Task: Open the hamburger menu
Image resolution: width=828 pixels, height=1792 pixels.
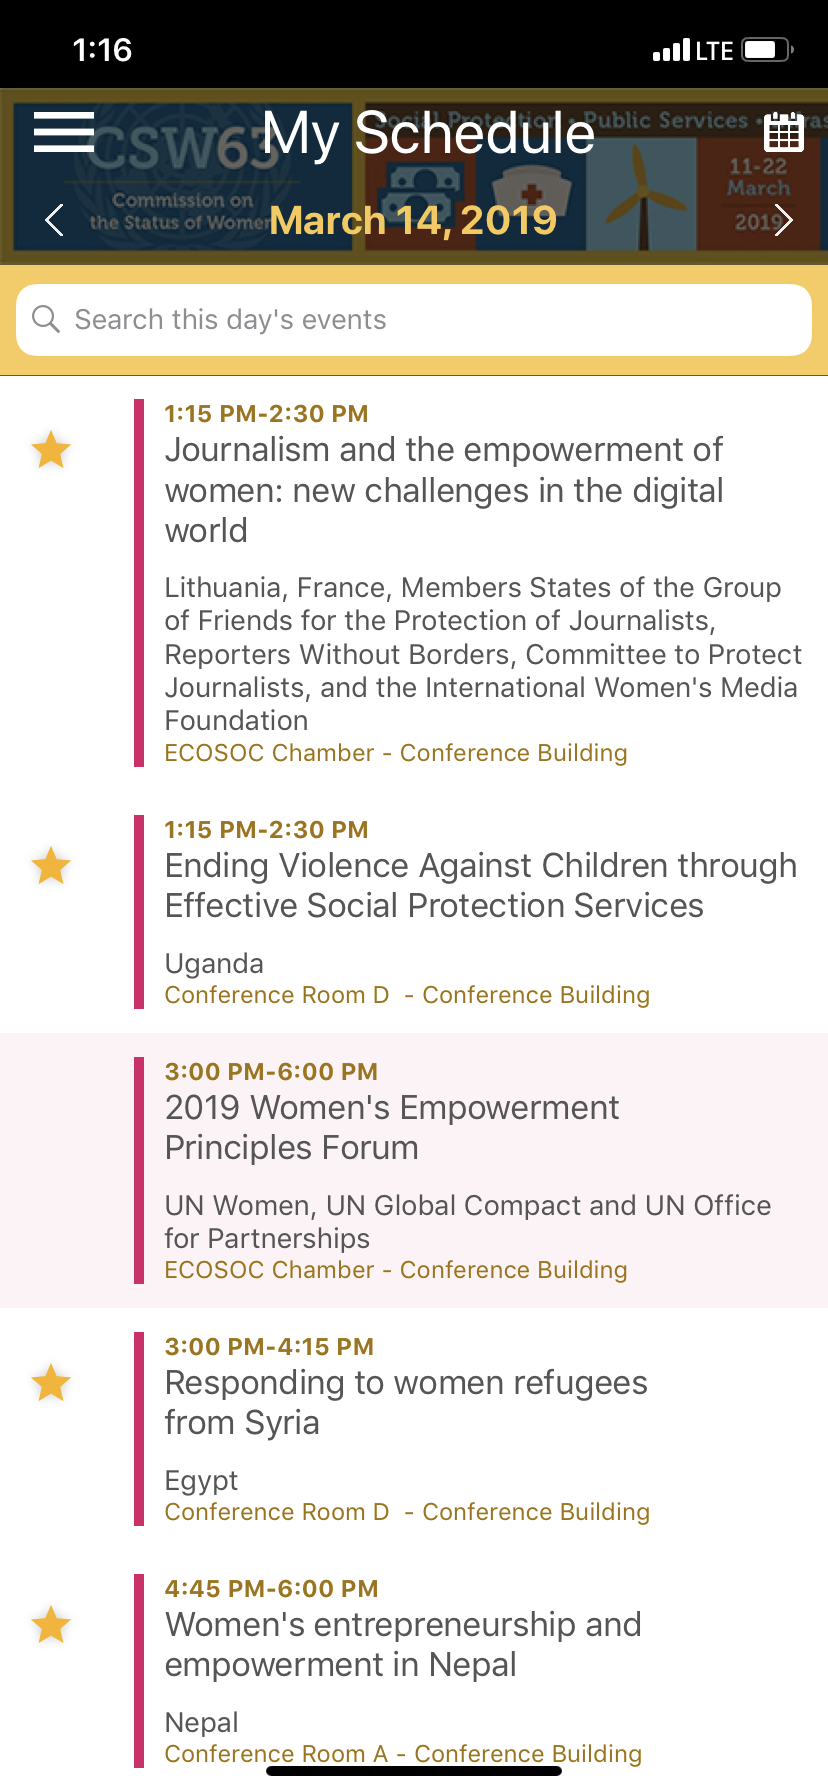Action: pyautogui.click(x=63, y=132)
